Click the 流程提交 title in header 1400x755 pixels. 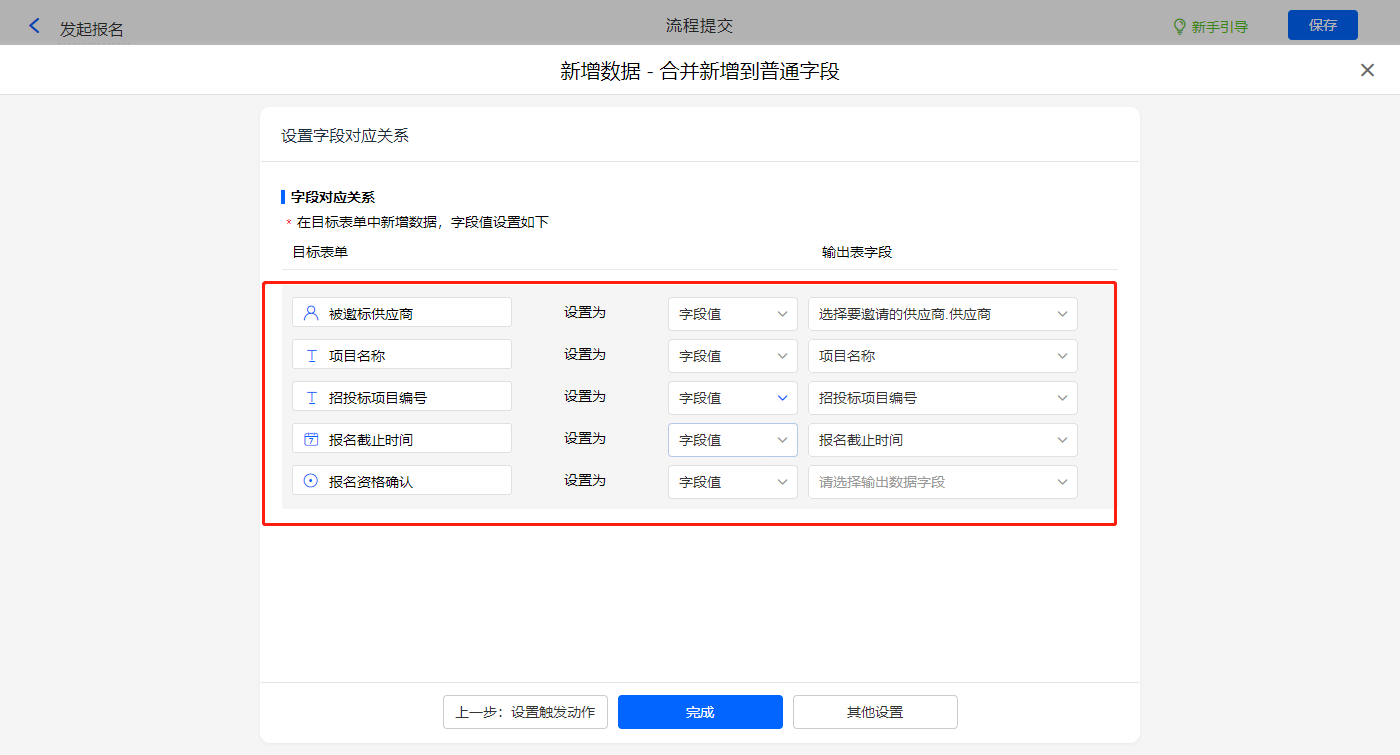click(x=699, y=26)
